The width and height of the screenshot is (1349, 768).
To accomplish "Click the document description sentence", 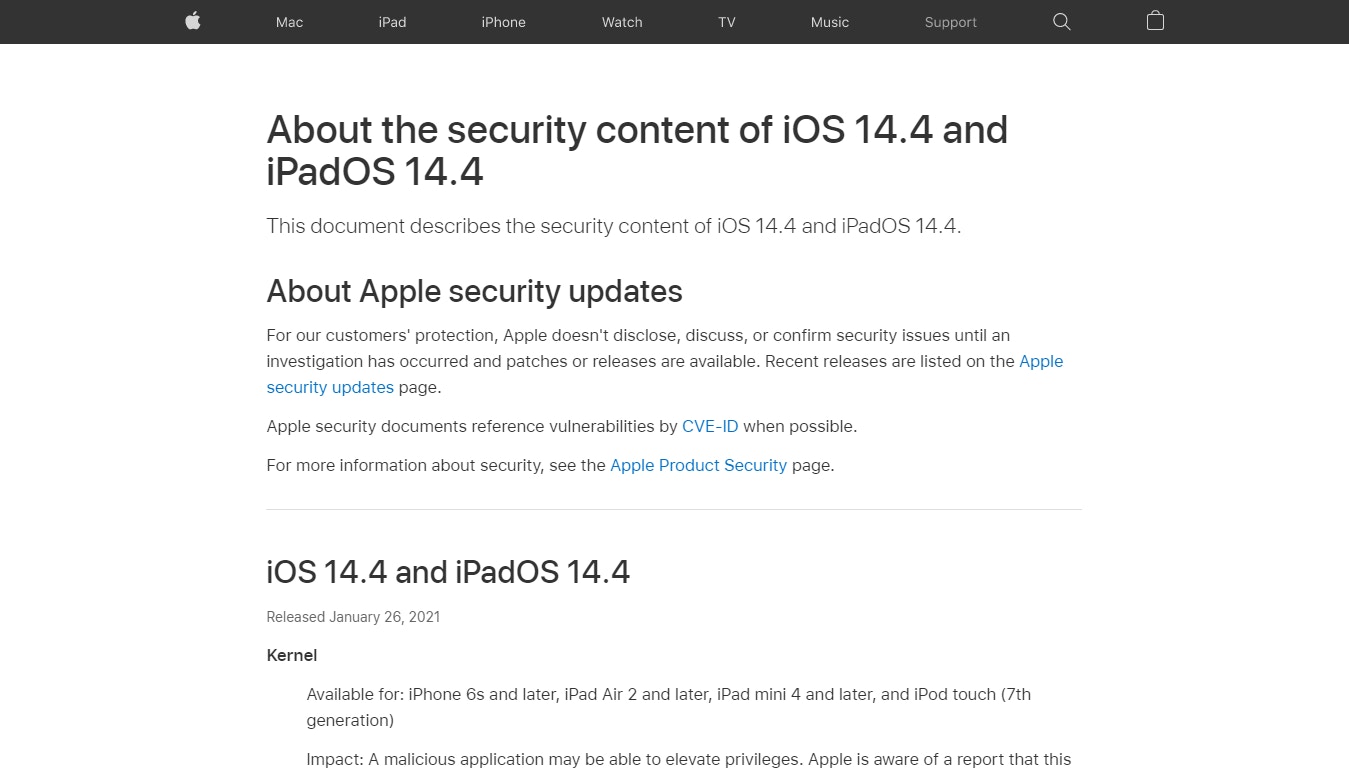I will point(613,226).
